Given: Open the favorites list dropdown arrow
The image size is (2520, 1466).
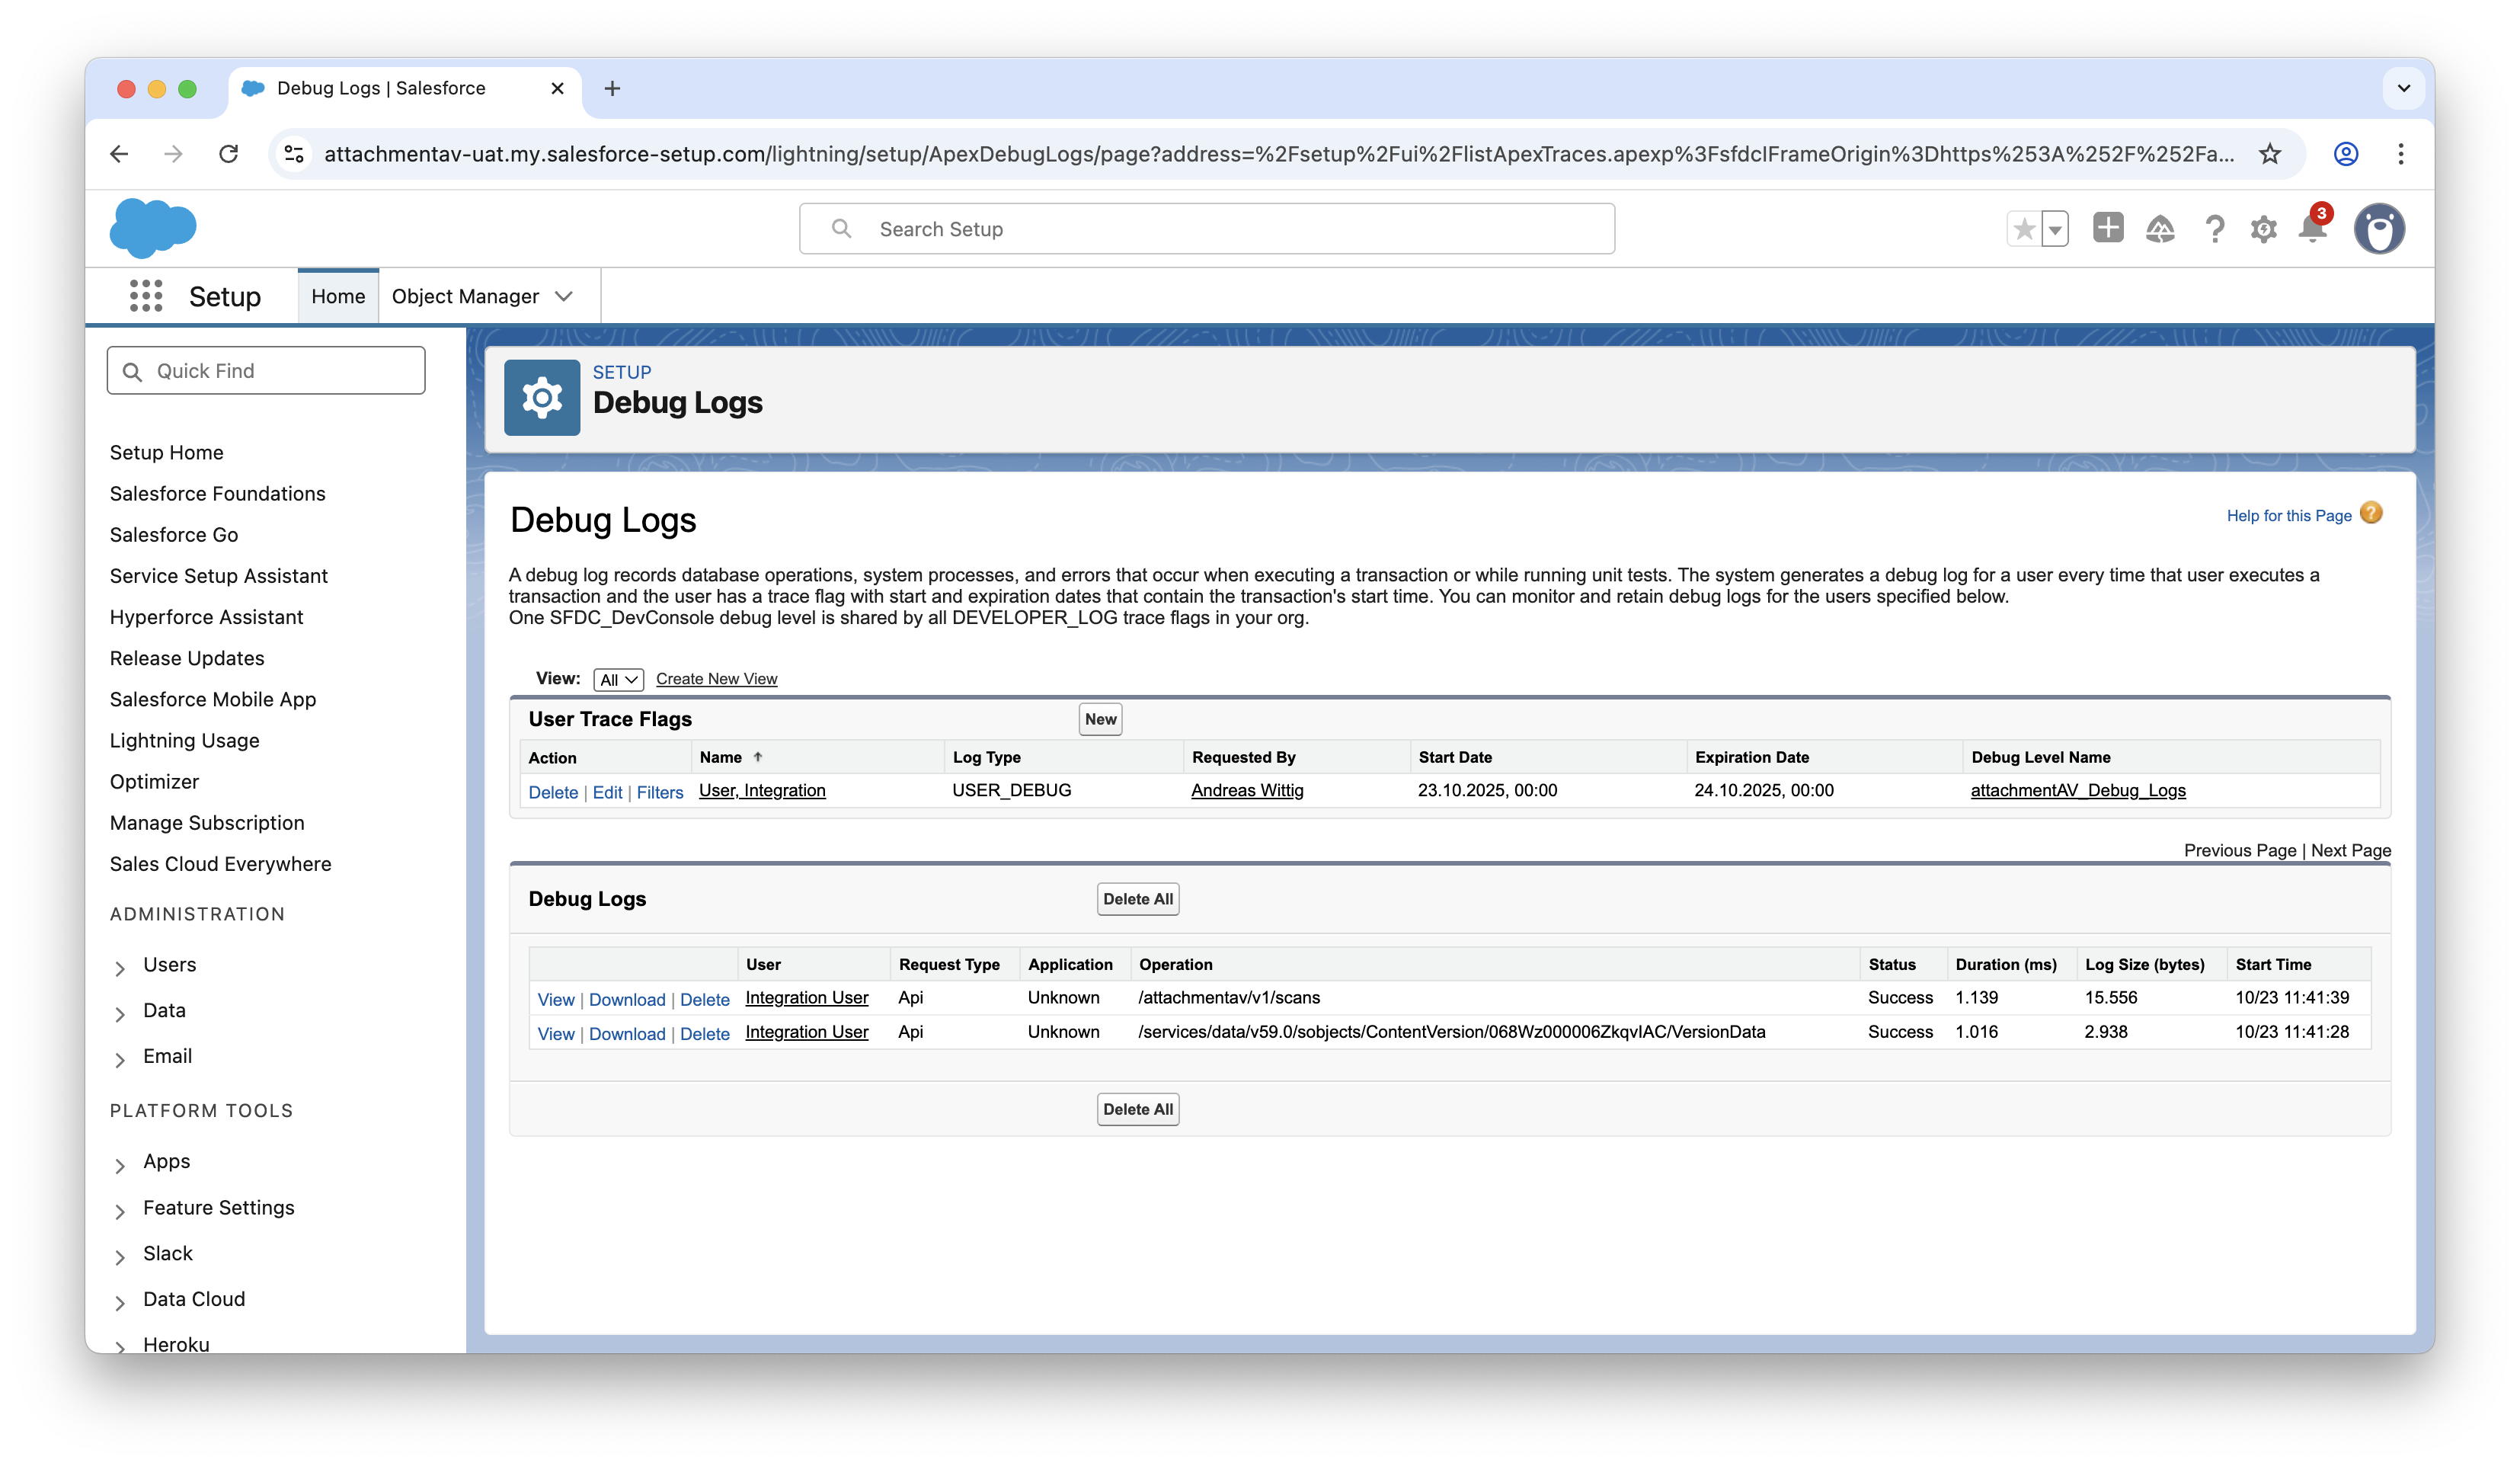Looking at the screenshot, I should pos(2055,229).
